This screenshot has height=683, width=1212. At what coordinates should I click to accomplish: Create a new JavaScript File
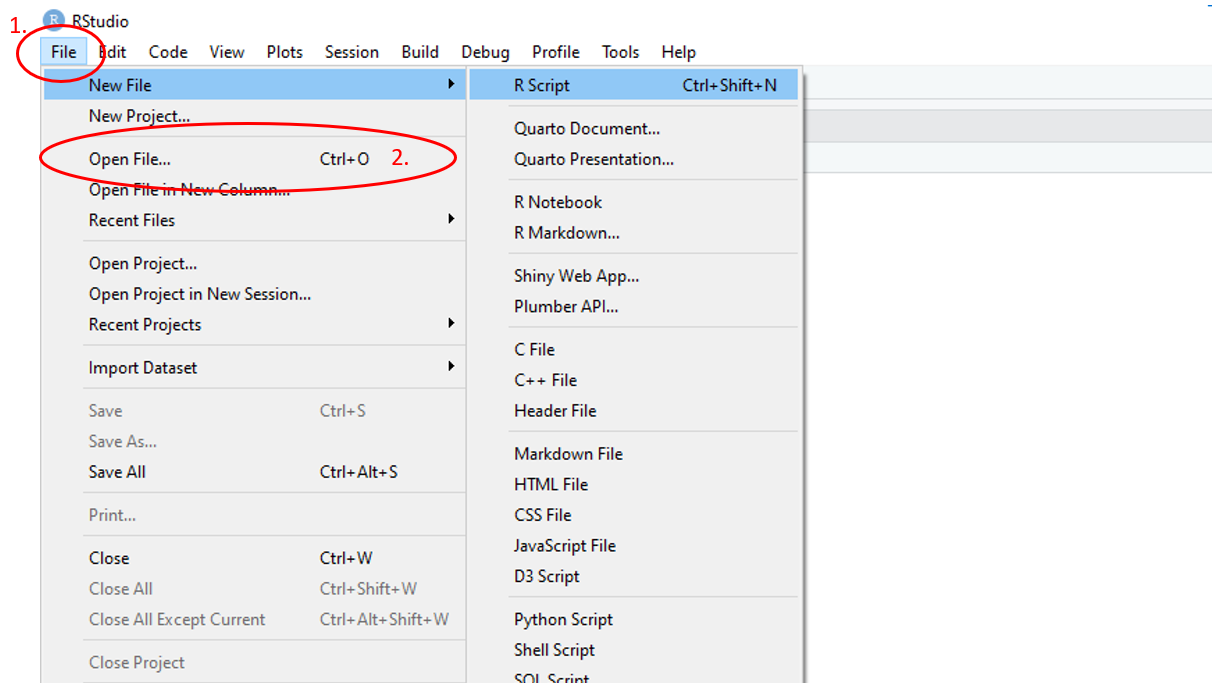(635, 546)
